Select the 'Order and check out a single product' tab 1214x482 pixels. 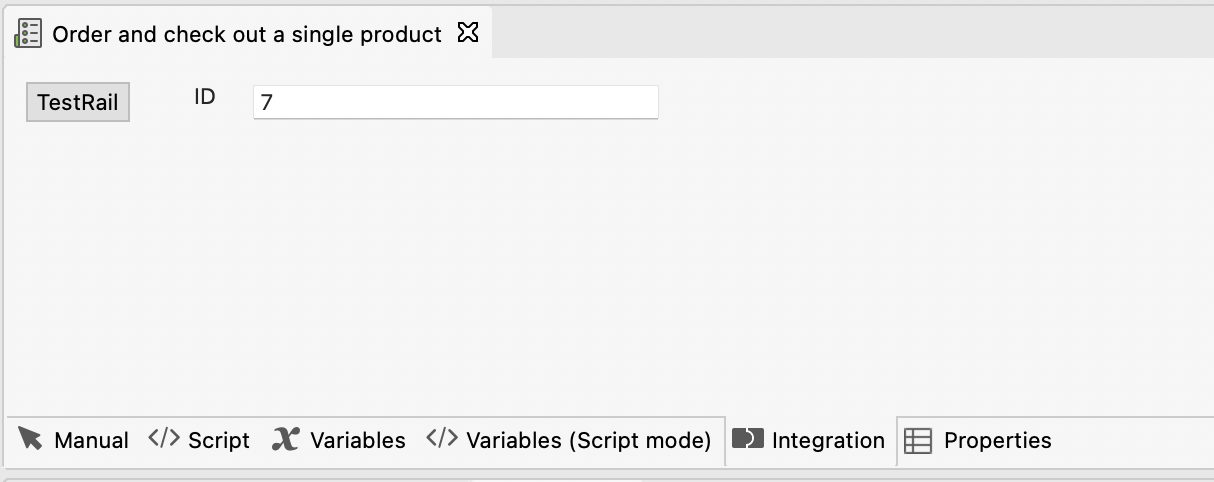point(246,34)
